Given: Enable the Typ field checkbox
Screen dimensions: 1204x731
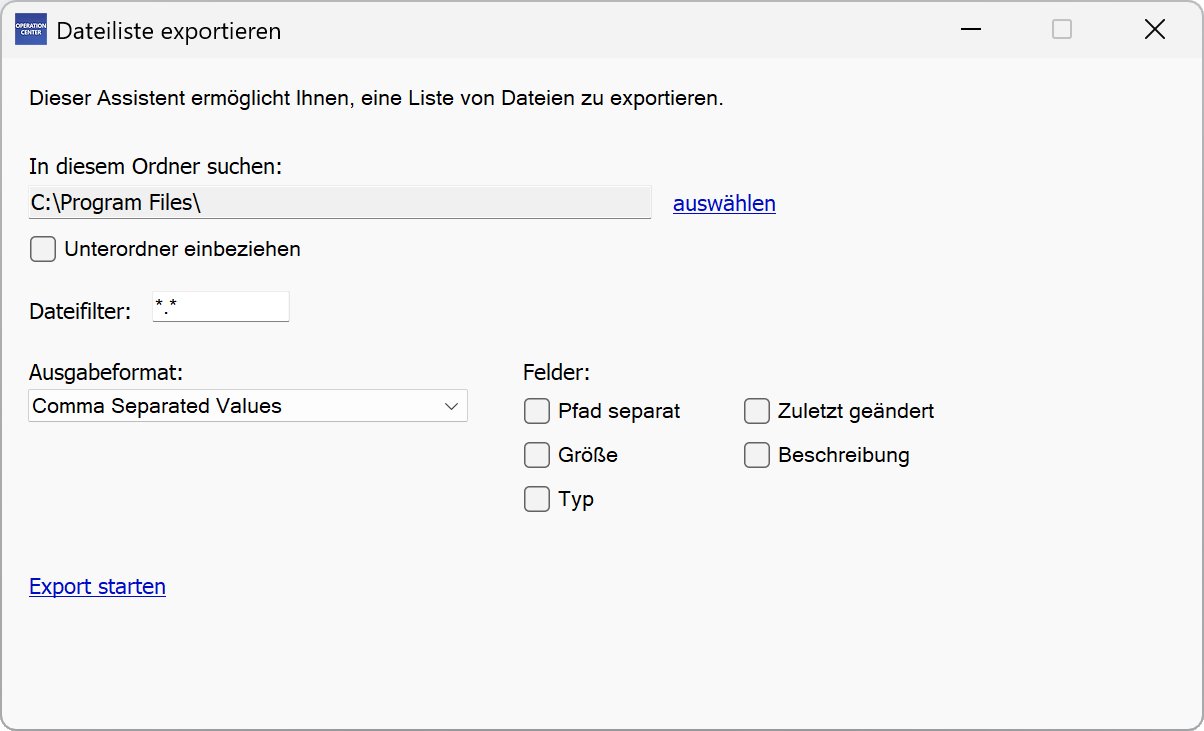Looking at the screenshot, I should click(x=537, y=499).
